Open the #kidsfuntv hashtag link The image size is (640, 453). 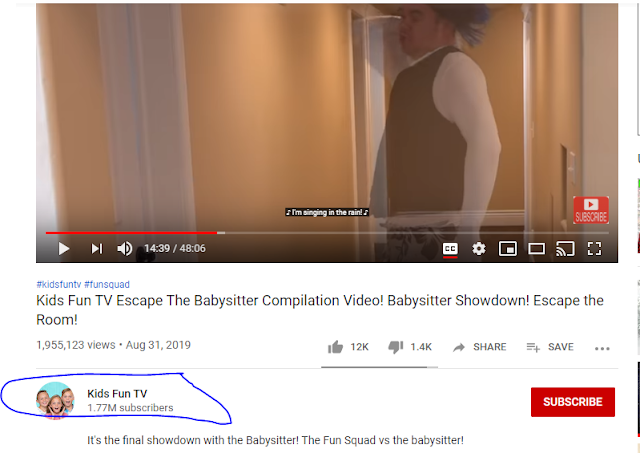click(59, 284)
